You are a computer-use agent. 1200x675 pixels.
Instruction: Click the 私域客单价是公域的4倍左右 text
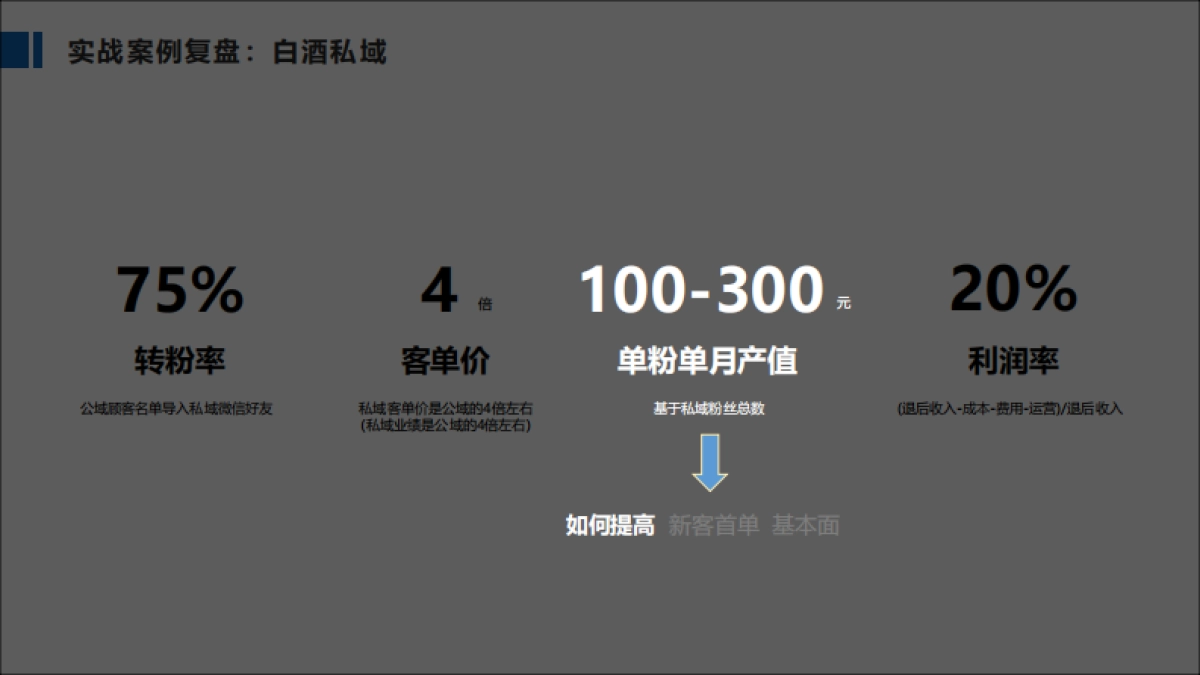click(446, 408)
